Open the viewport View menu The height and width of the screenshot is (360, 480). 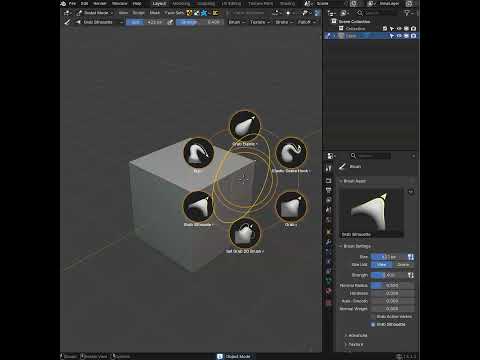[123, 13]
